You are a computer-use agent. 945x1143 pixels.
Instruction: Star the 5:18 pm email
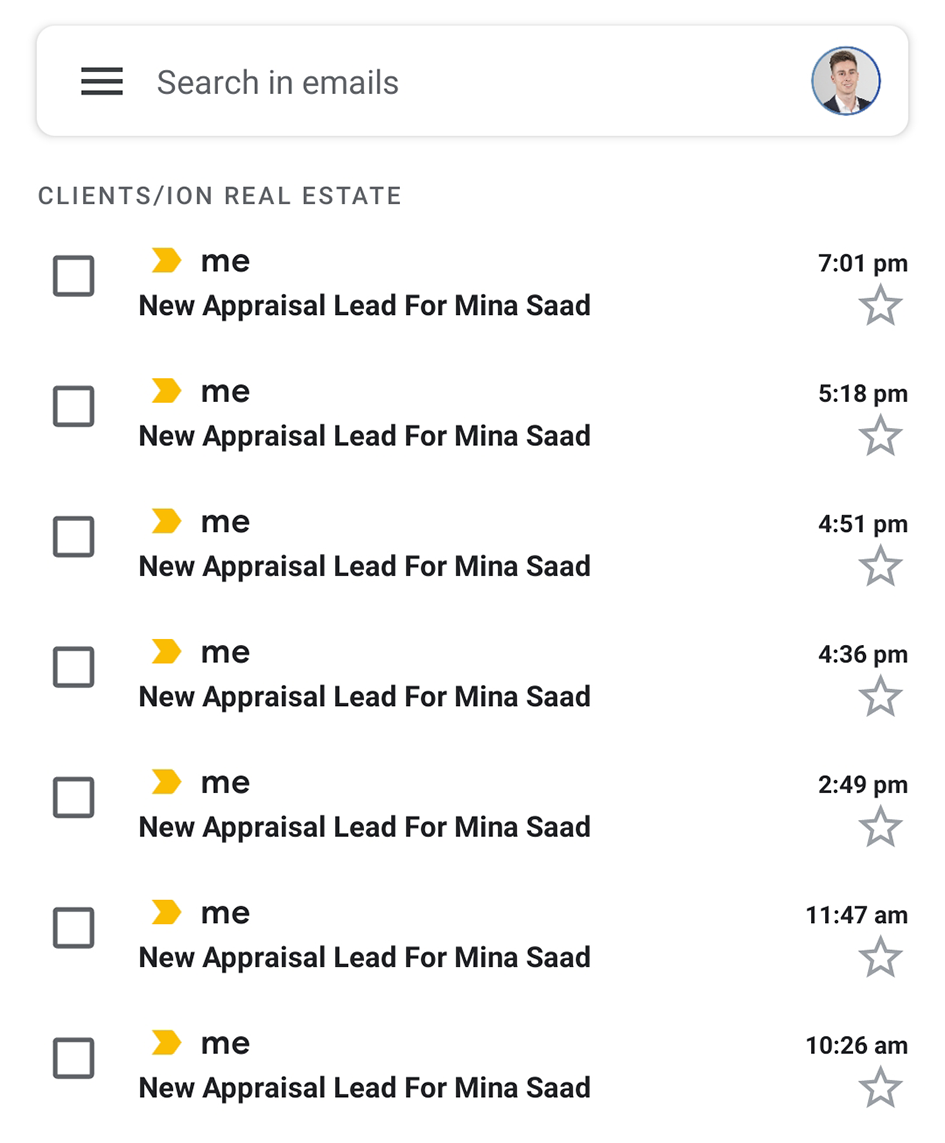[x=880, y=436]
